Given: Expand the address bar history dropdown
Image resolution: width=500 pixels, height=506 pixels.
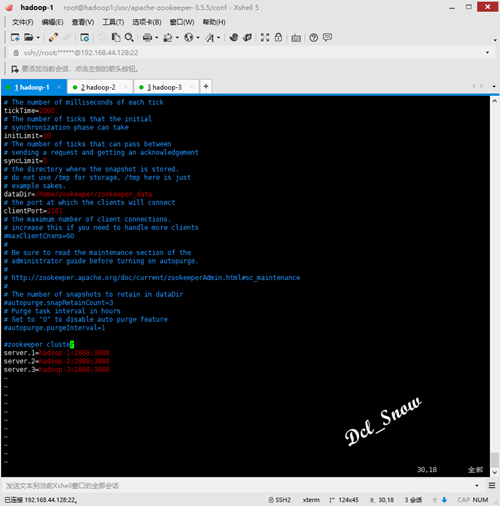Looking at the screenshot, I should (x=487, y=53).
